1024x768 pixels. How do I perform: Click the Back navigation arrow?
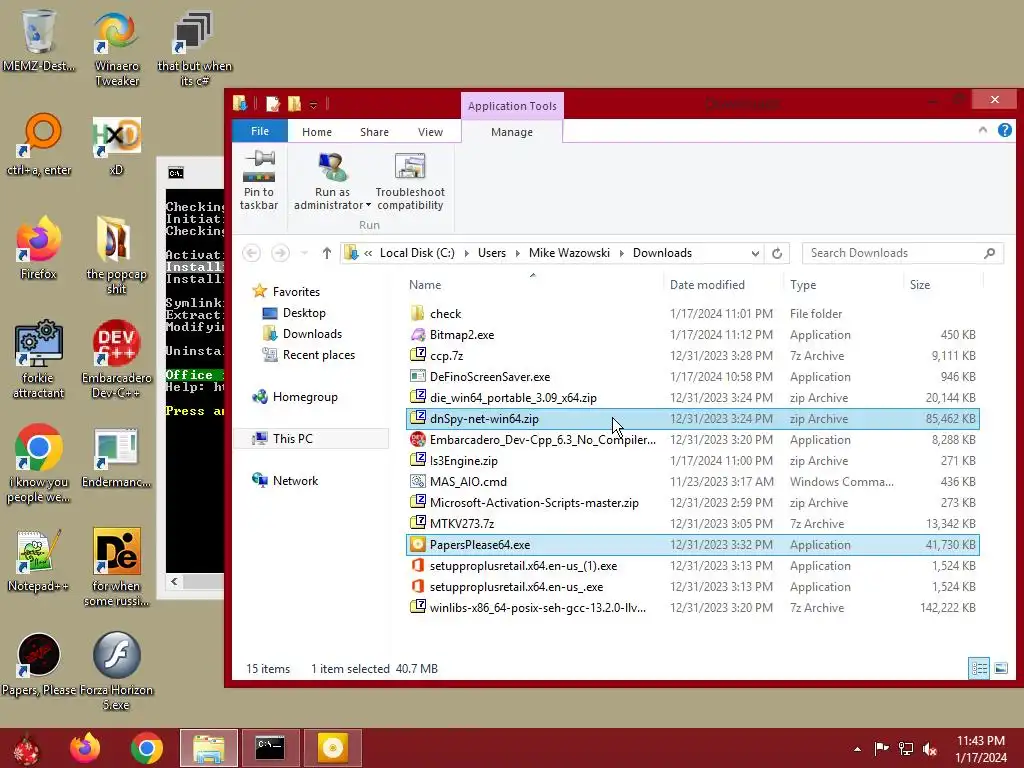[x=251, y=253]
